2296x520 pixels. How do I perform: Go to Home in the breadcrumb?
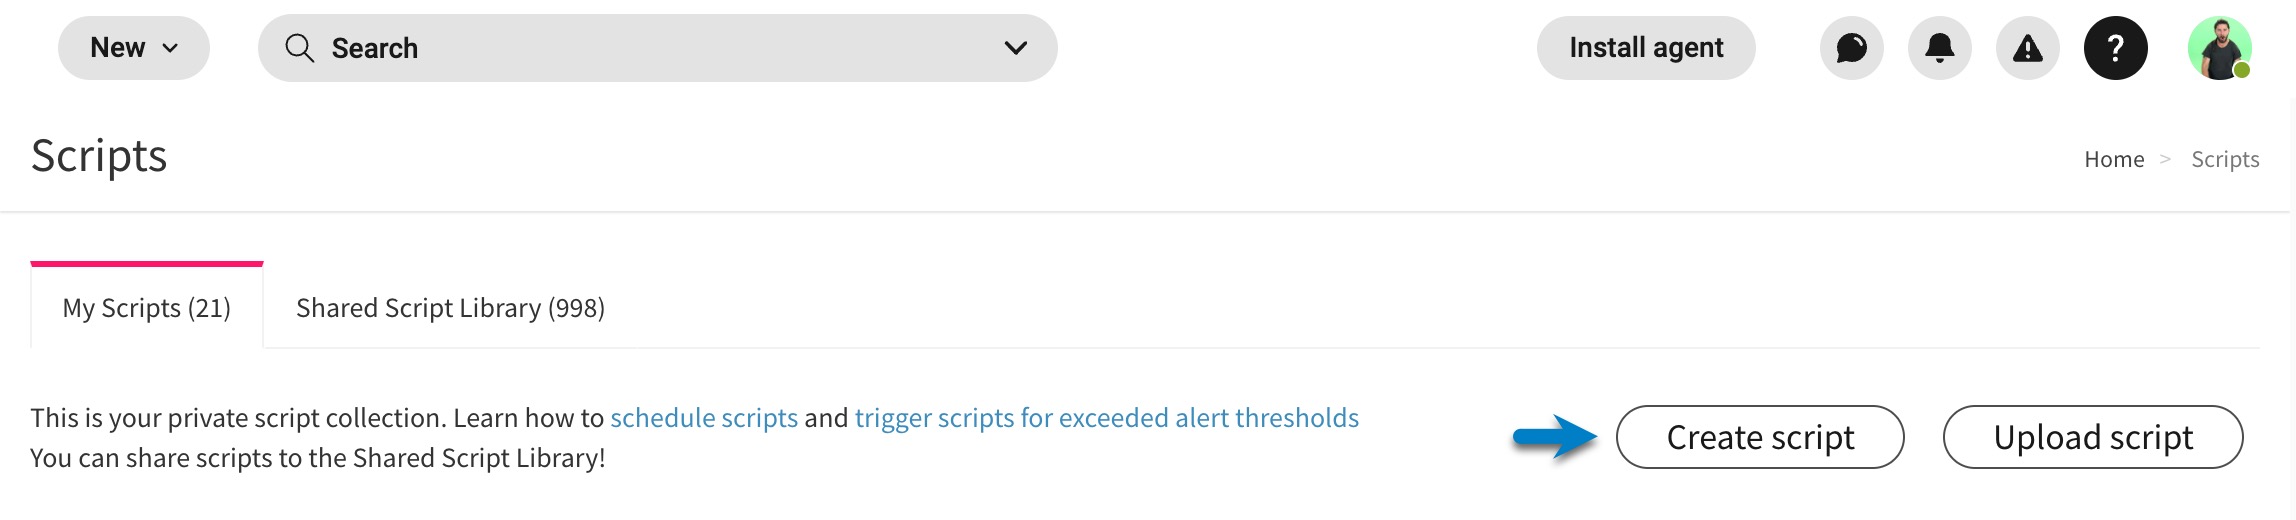[2114, 159]
